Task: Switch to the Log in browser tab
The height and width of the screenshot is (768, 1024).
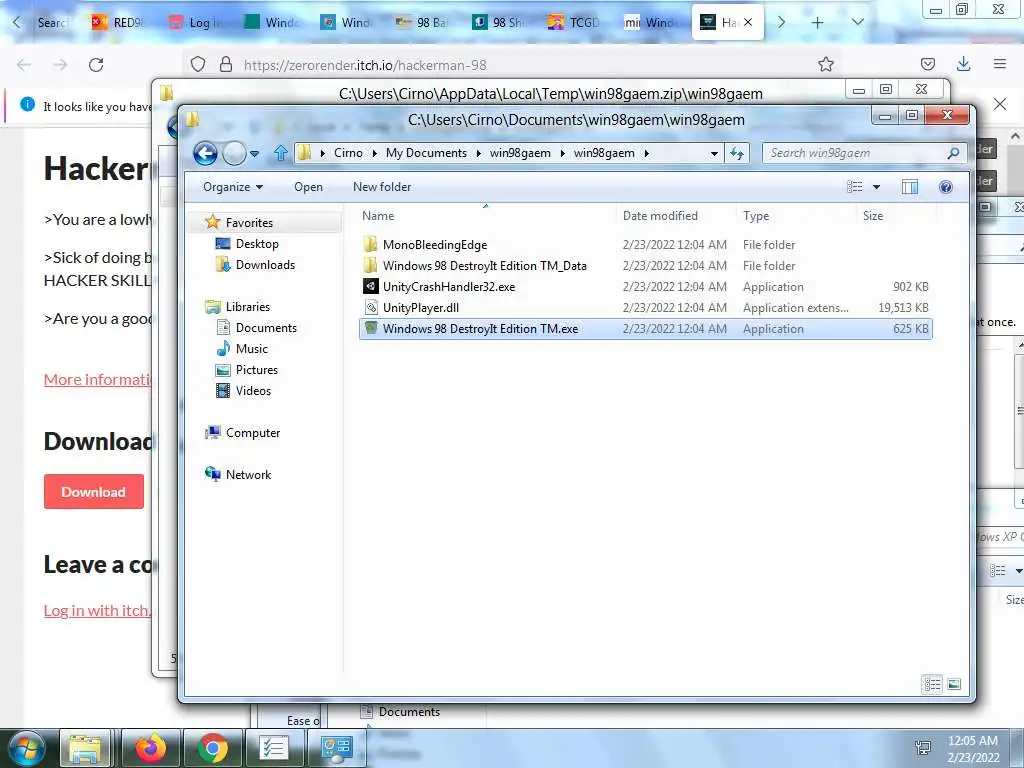Action: tap(194, 22)
